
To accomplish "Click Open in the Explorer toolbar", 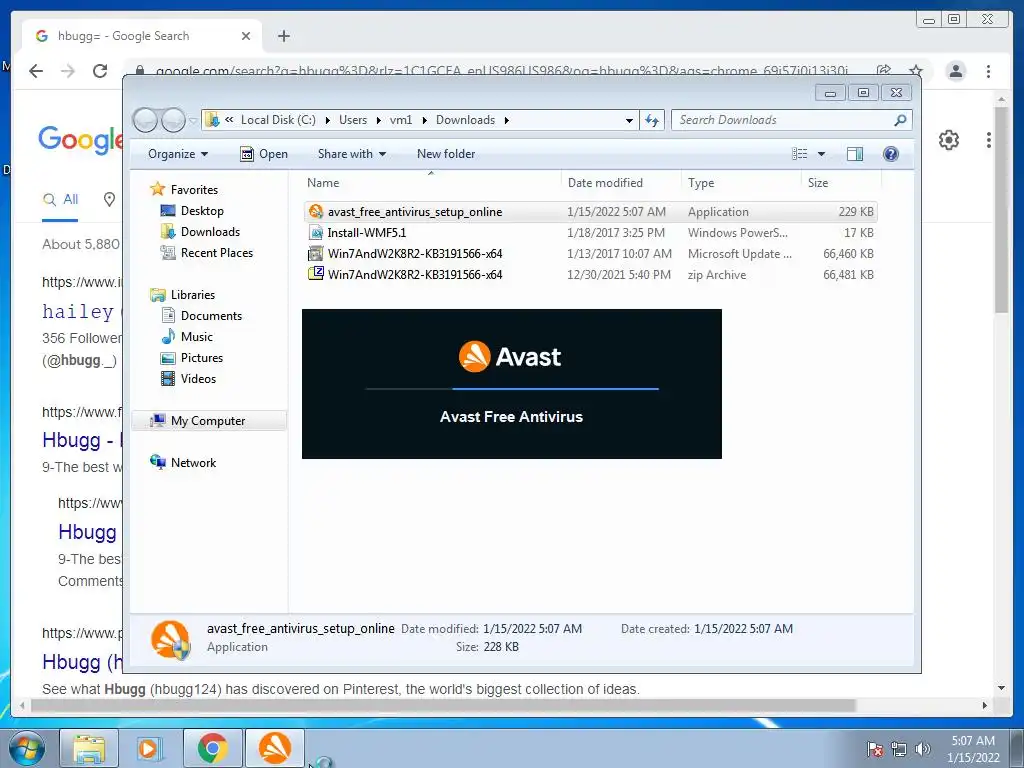I will tap(264, 154).
